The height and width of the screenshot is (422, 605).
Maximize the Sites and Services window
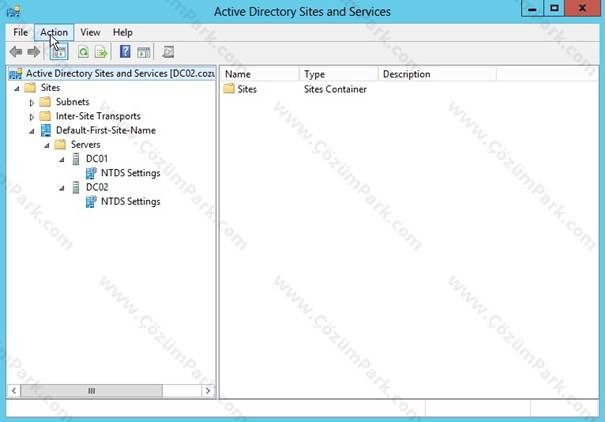(554, 8)
